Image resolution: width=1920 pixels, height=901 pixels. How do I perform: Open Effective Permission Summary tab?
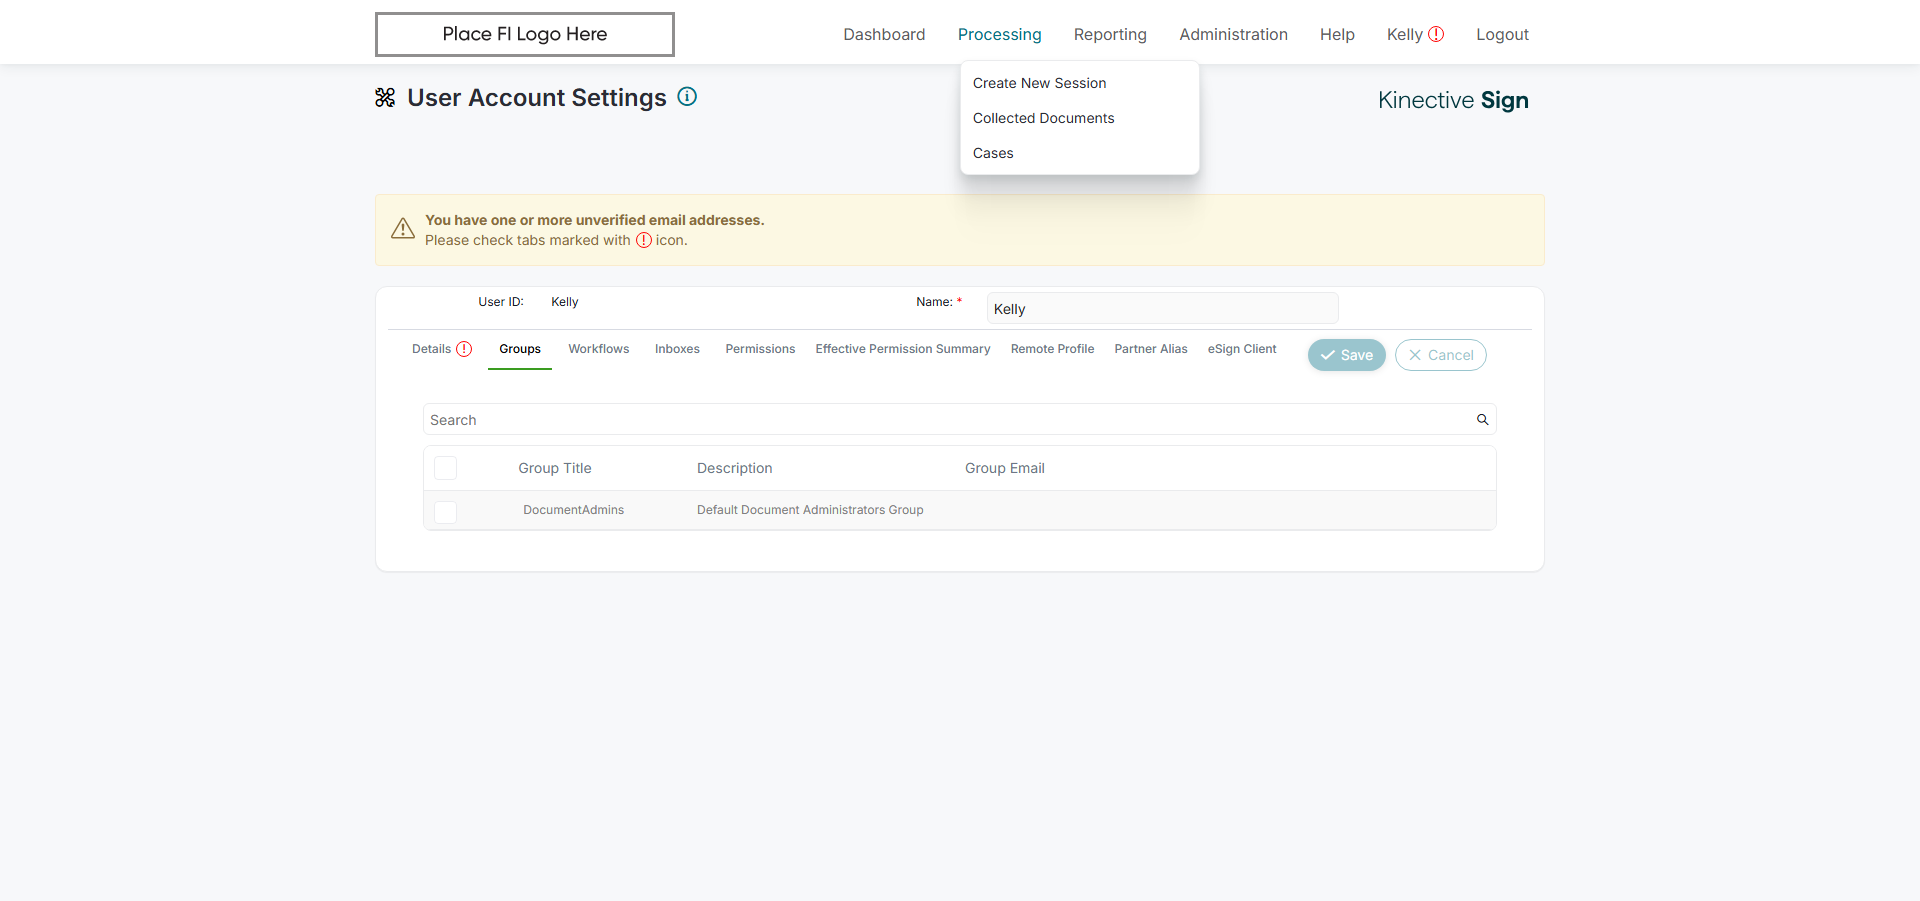[903, 349]
